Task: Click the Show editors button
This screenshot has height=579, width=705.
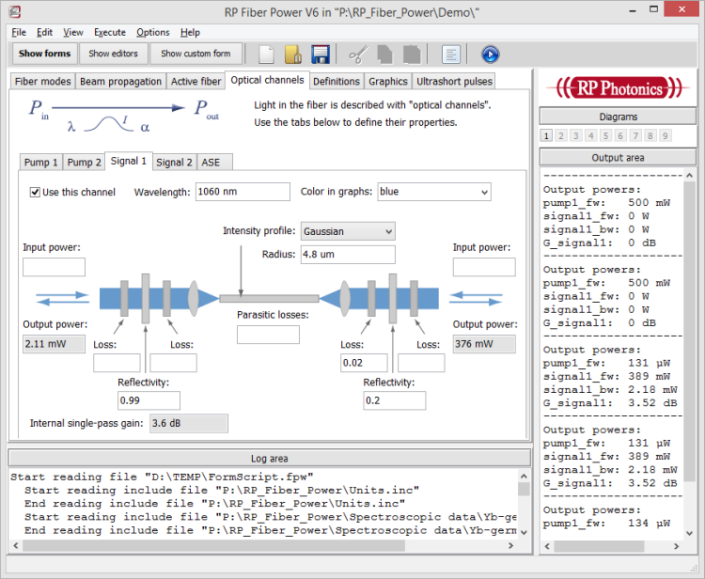Action: point(113,53)
